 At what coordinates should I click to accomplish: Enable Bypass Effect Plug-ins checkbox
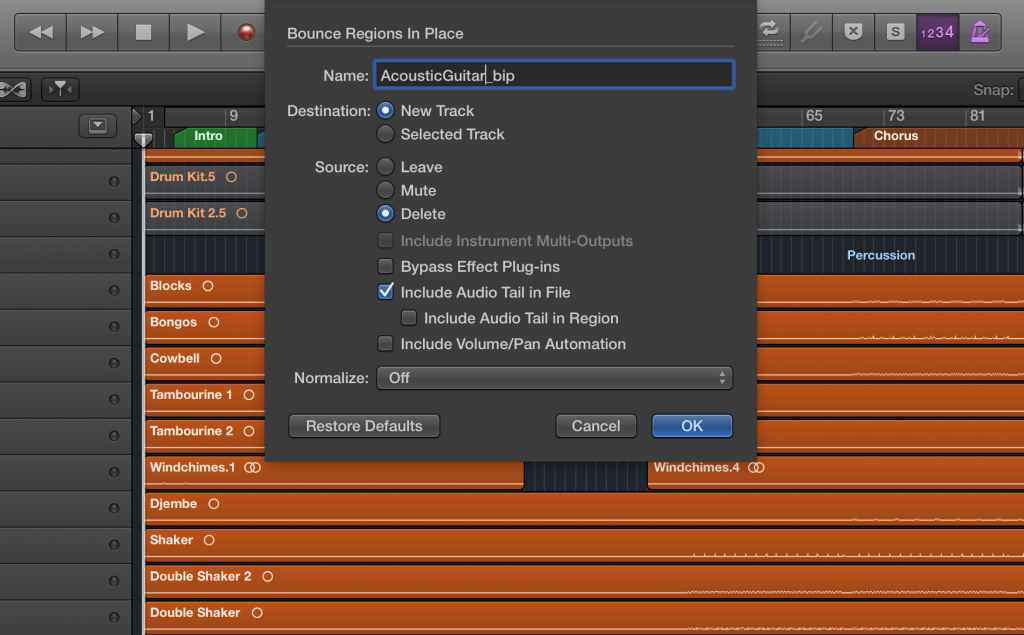385,267
